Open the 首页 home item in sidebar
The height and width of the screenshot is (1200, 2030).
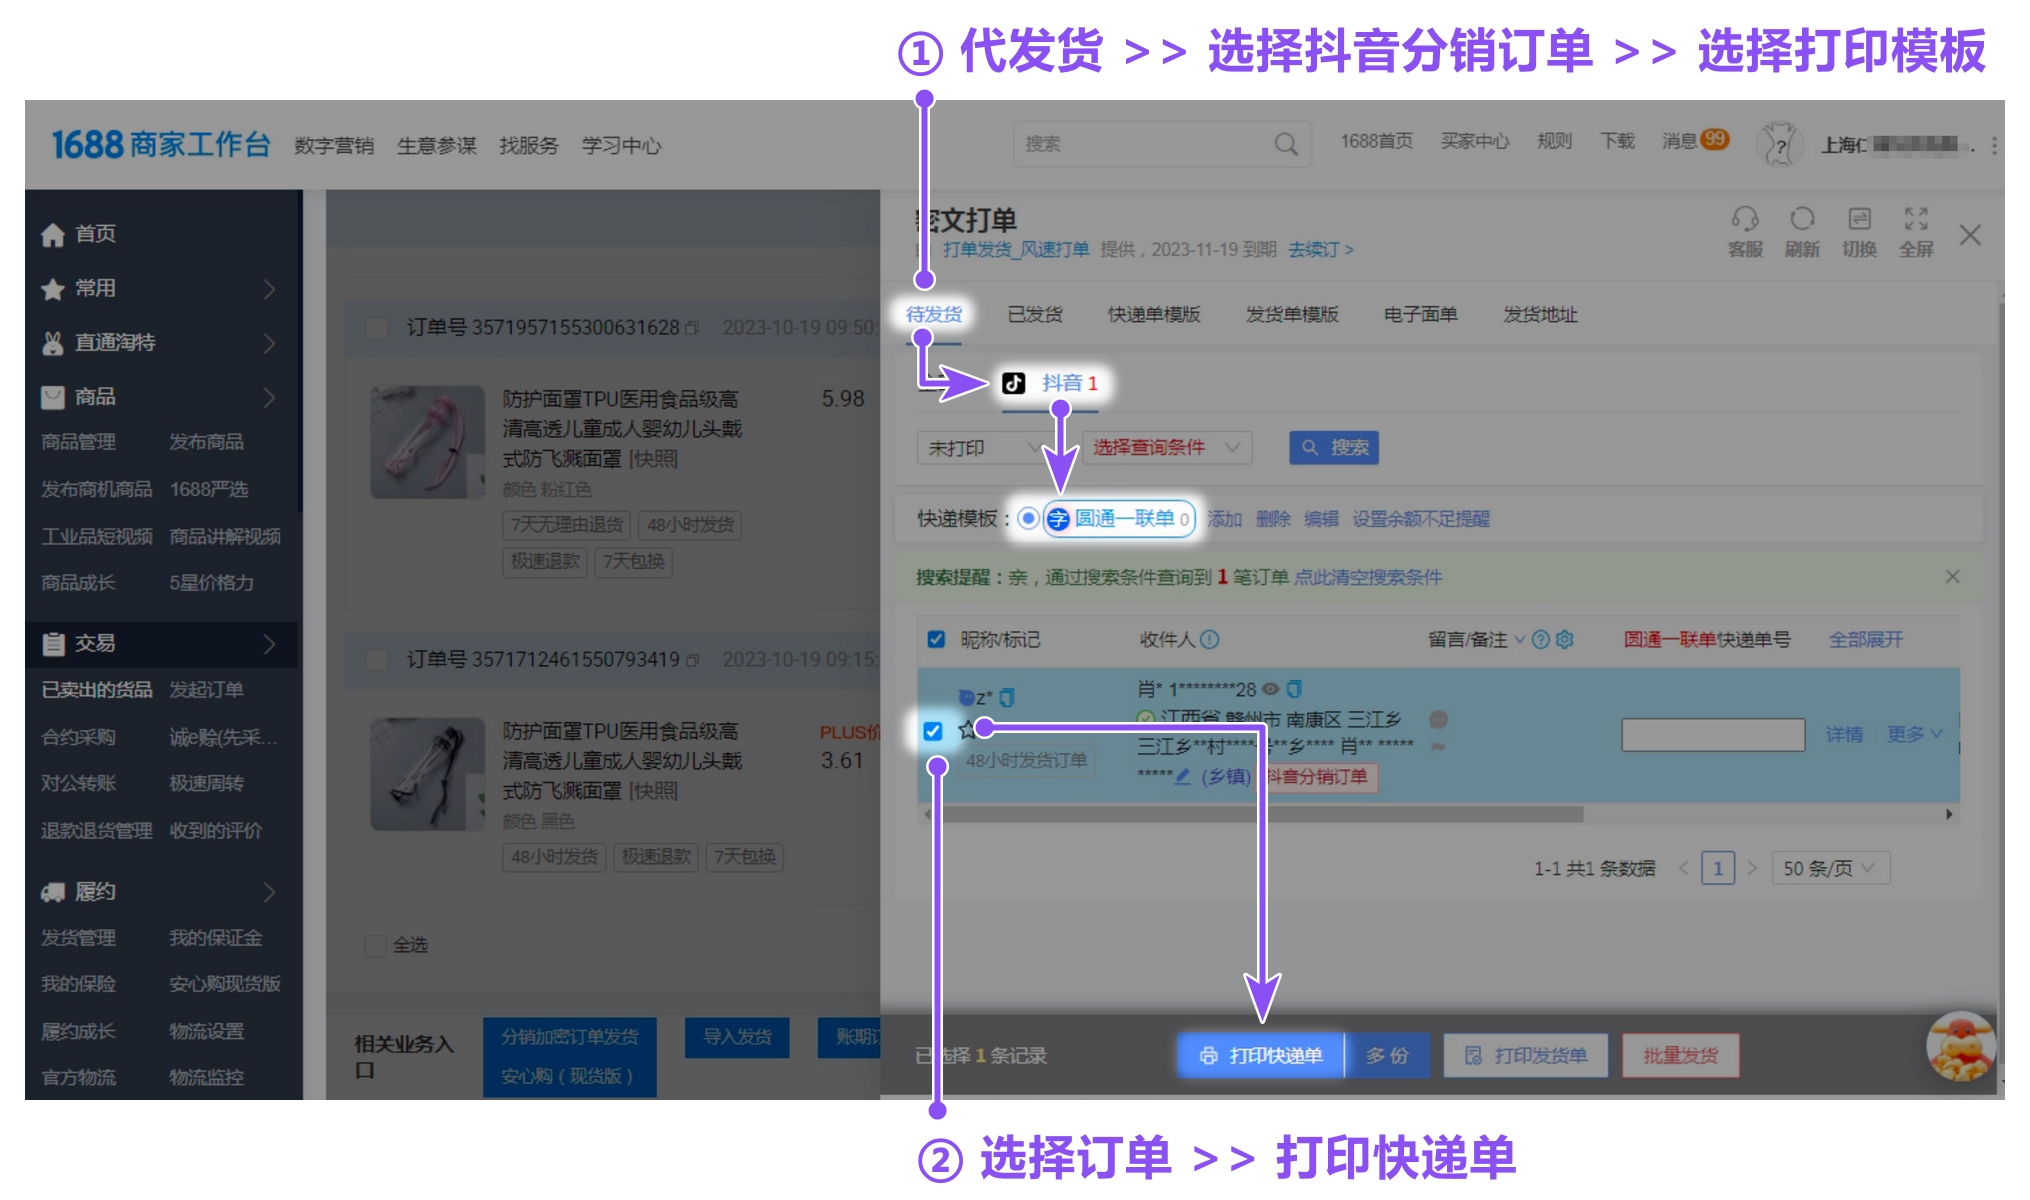[x=78, y=234]
